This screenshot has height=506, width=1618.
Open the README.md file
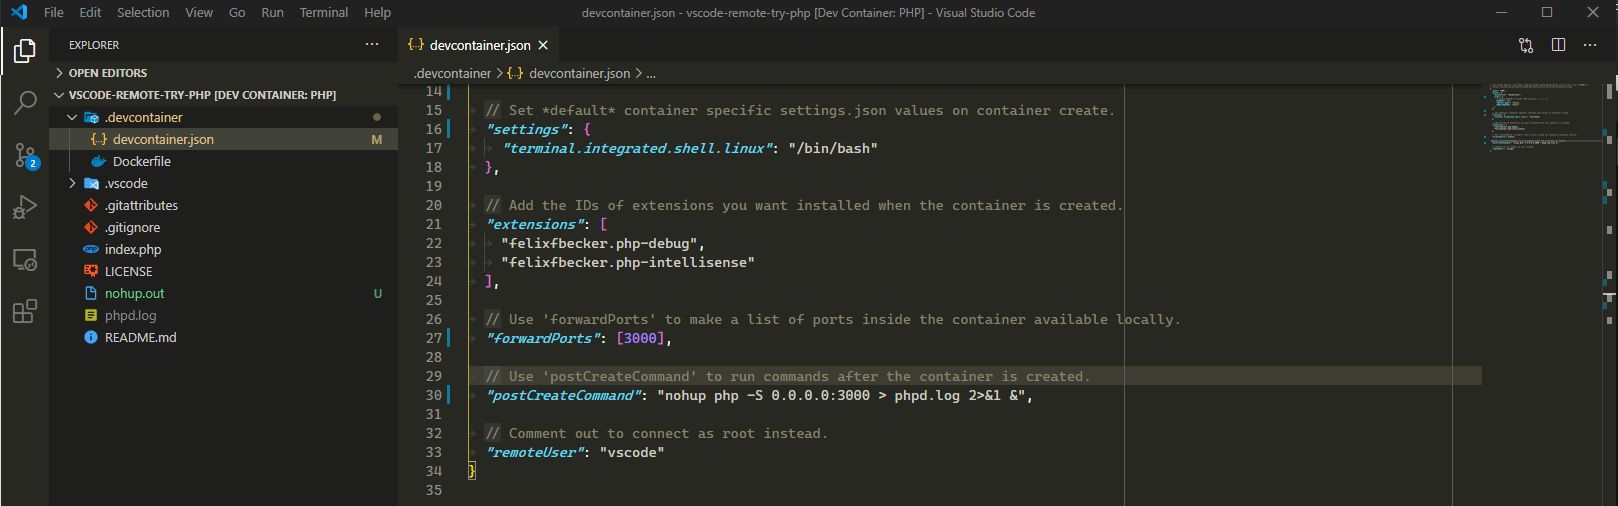pos(223,337)
